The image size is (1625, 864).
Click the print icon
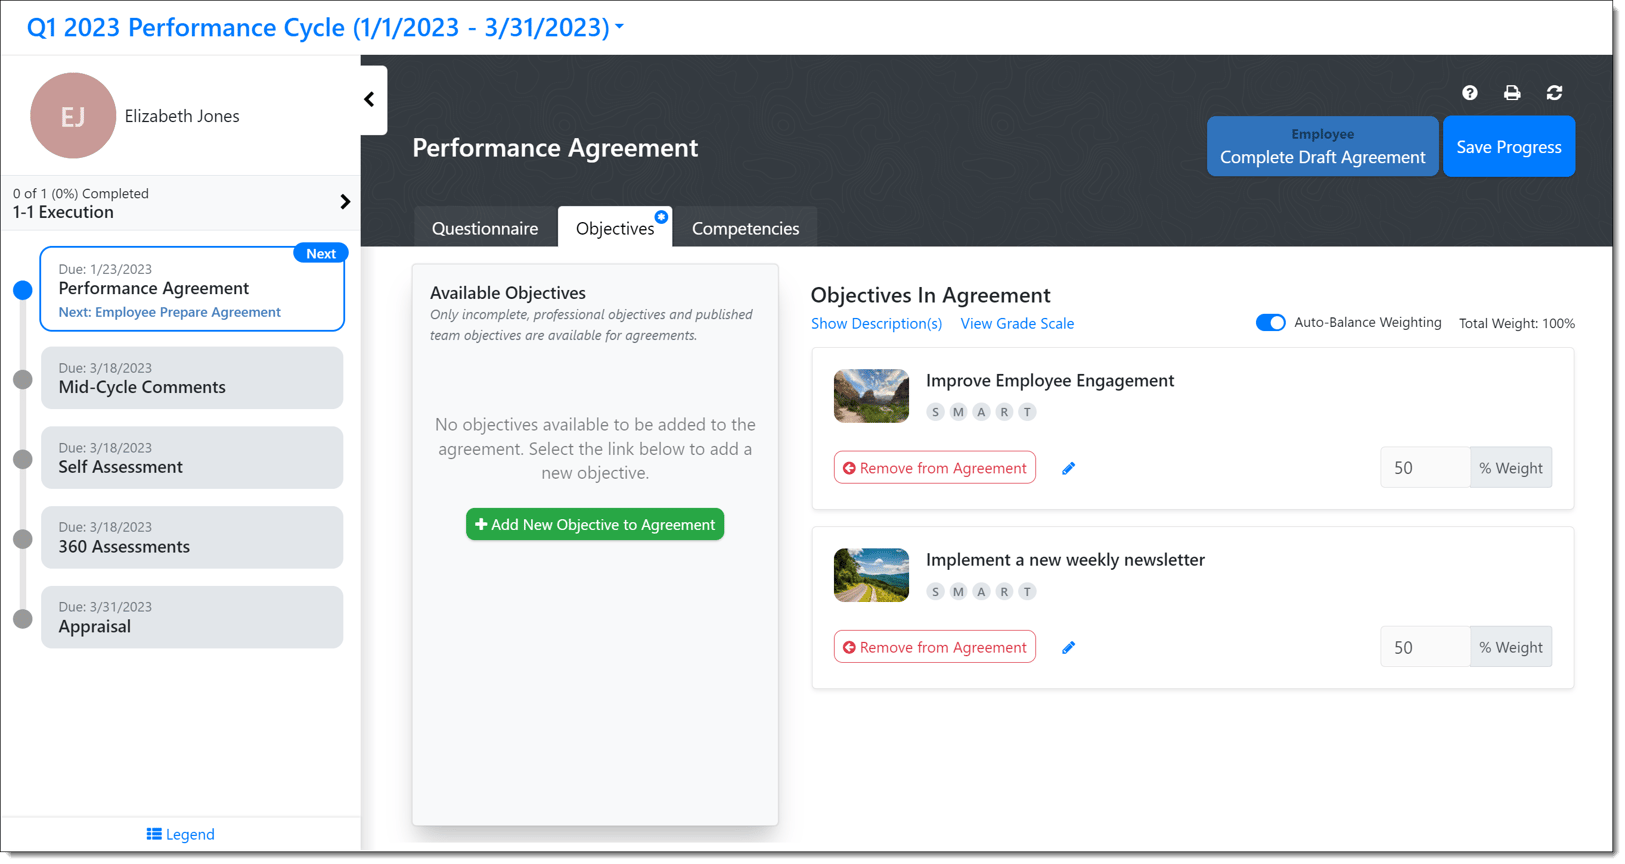(x=1512, y=93)
